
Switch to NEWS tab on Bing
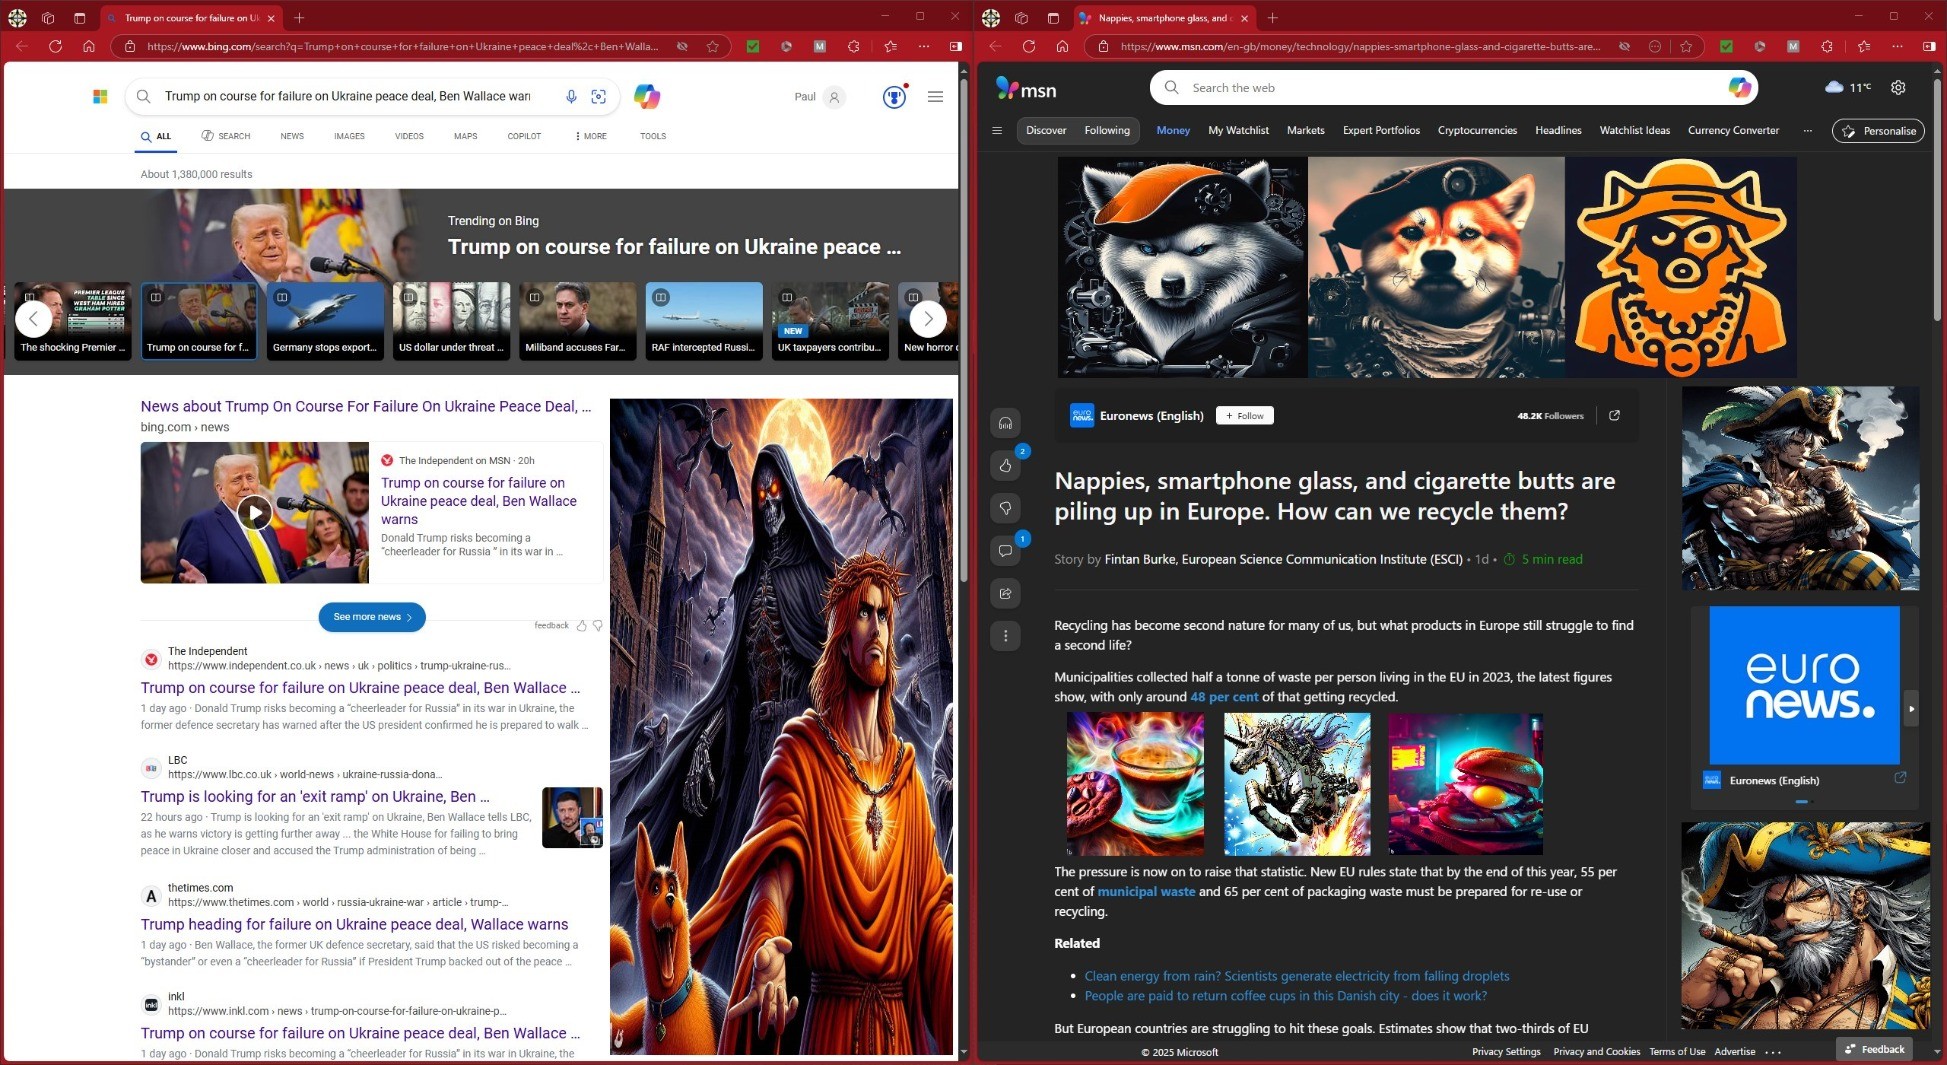(292, 136)
